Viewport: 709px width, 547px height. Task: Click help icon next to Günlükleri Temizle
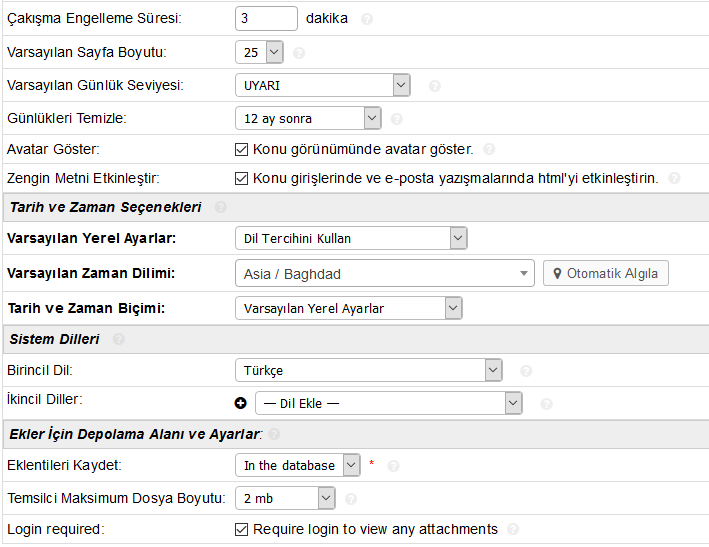coord(396,119)
